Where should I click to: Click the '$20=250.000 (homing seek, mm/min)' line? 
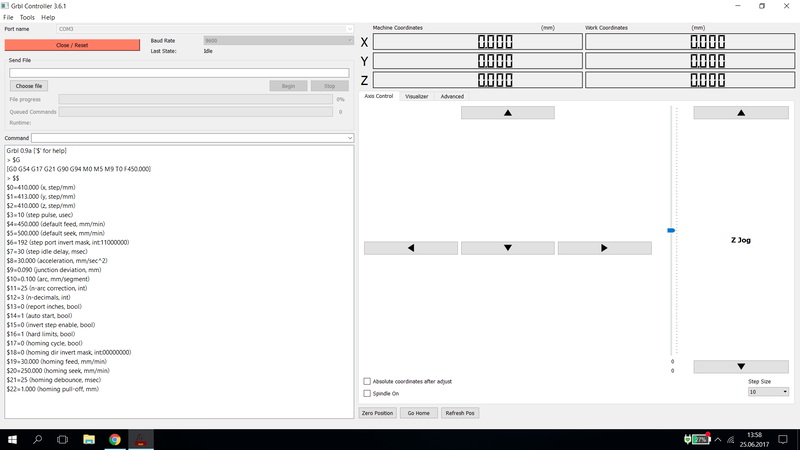58,371
